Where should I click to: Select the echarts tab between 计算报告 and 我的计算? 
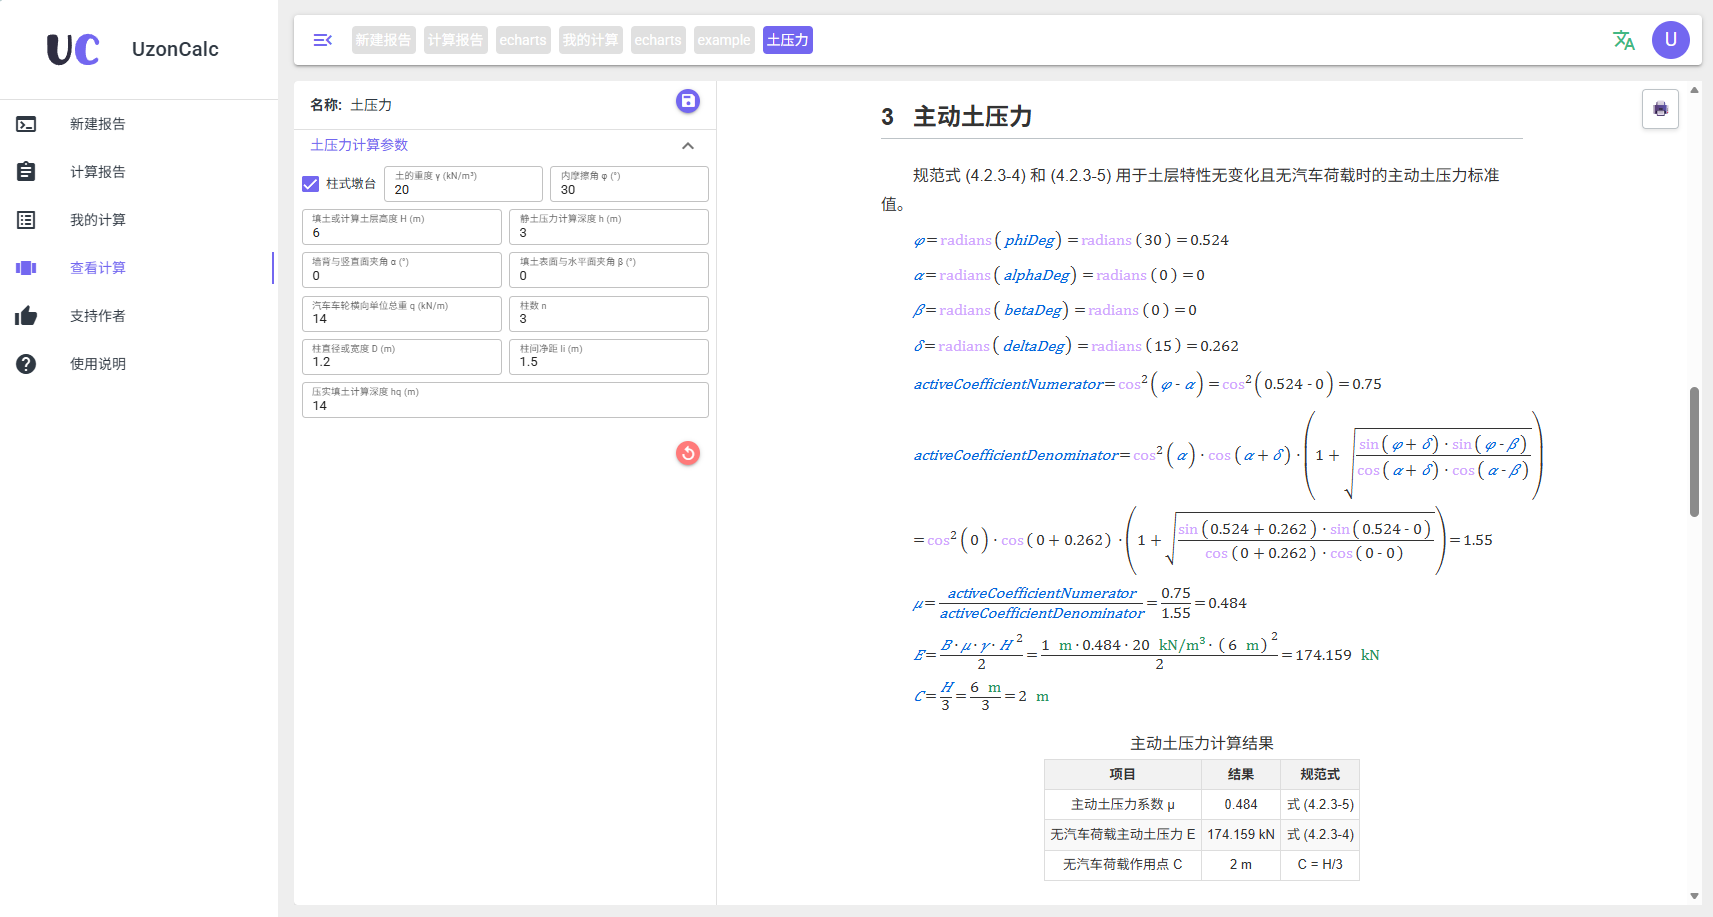click(523, 40)
